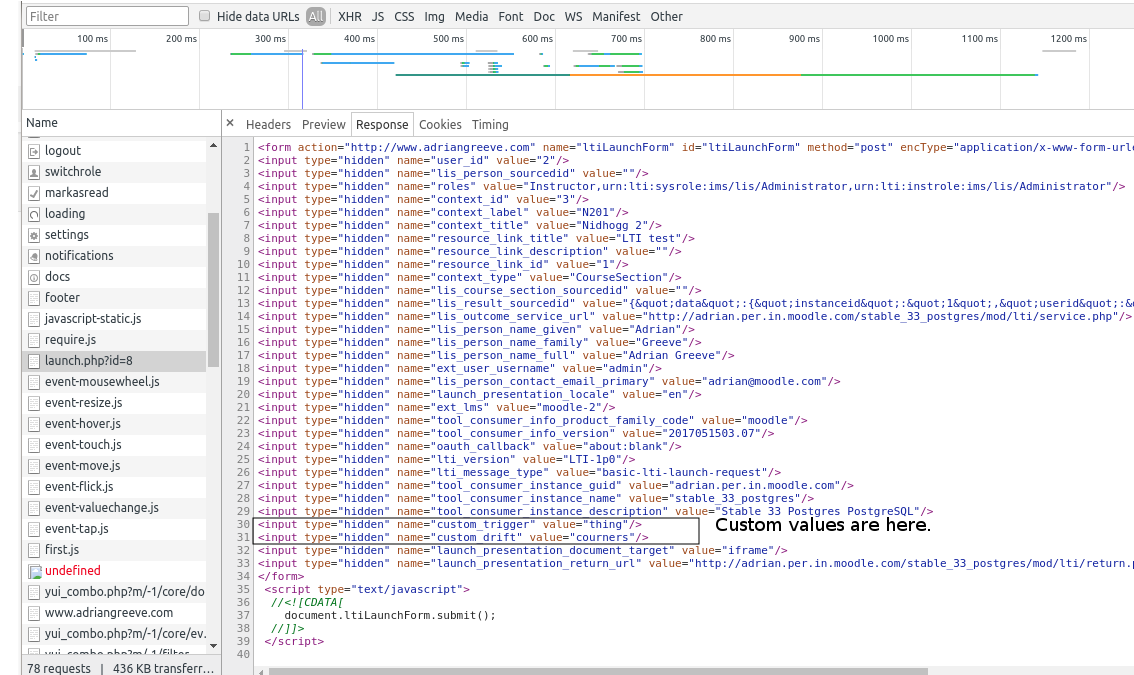Show the Timing tab
Screen dimensions: 1134x675
click(490, 124)
